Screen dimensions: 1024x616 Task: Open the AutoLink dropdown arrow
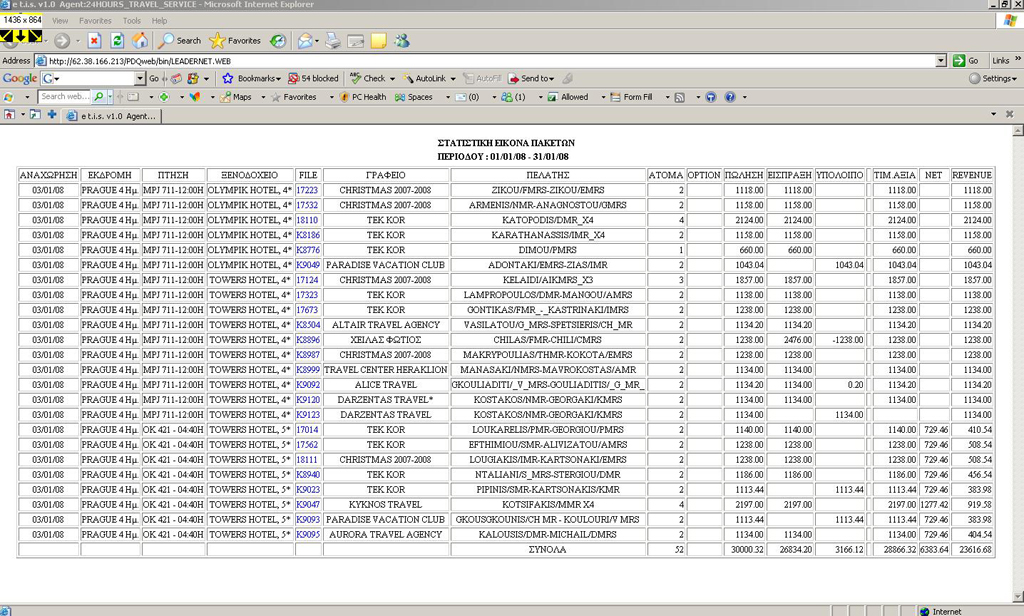click(x=453, y=79)
